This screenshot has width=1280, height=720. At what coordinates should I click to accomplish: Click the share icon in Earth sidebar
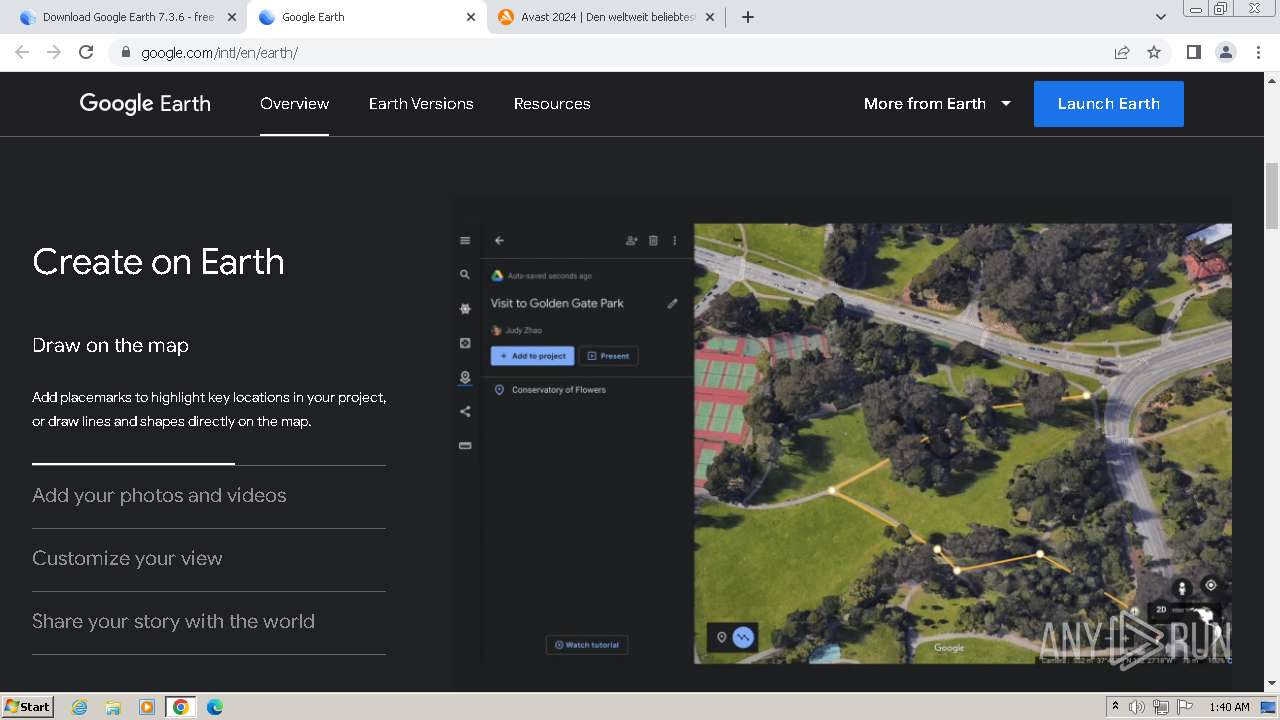tap(465, 411)
